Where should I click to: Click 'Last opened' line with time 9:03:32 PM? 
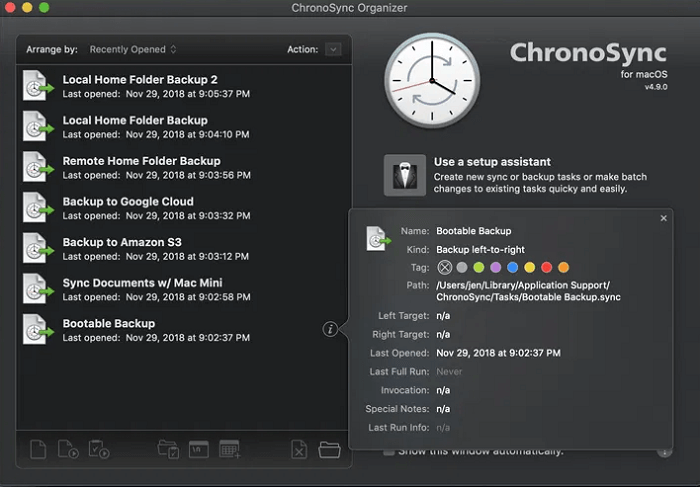click(156, 216)
